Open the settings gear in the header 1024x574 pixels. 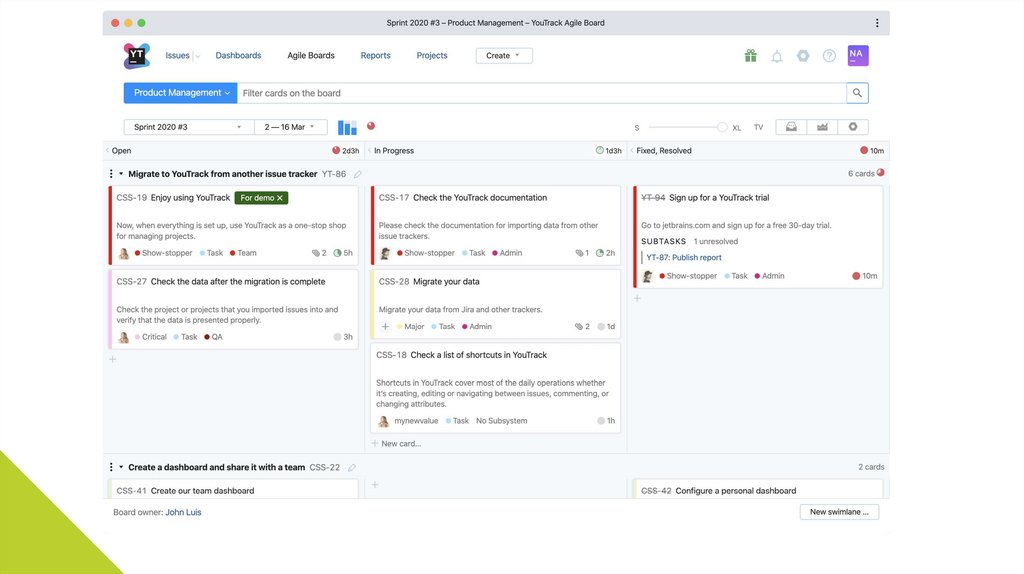click(803, 56)
